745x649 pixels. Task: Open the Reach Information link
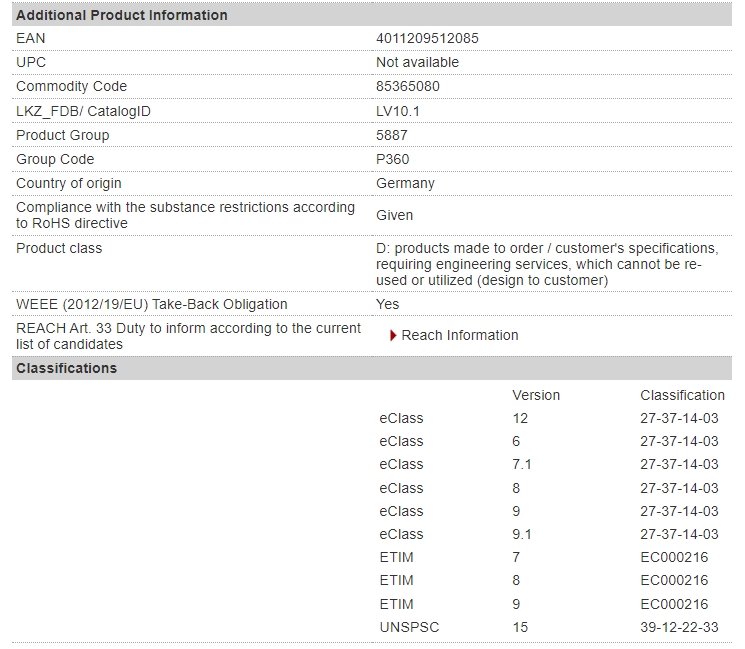tap(459, 335)
